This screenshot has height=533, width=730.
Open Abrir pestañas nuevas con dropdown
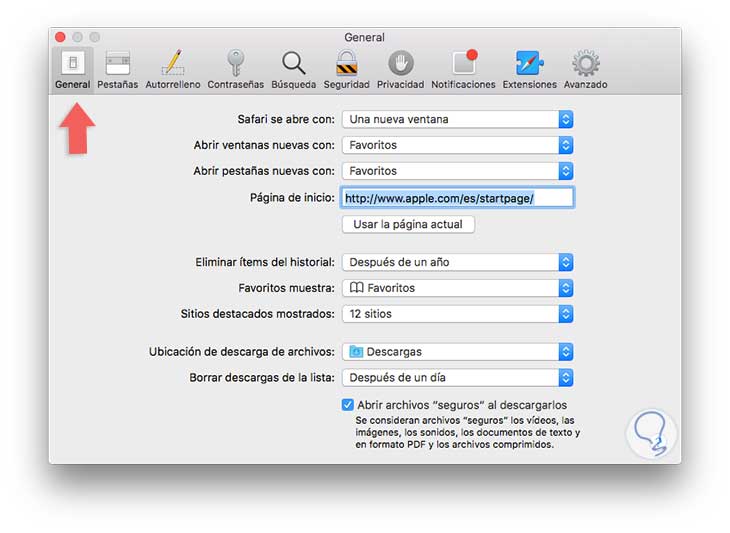tap(458, 171)
